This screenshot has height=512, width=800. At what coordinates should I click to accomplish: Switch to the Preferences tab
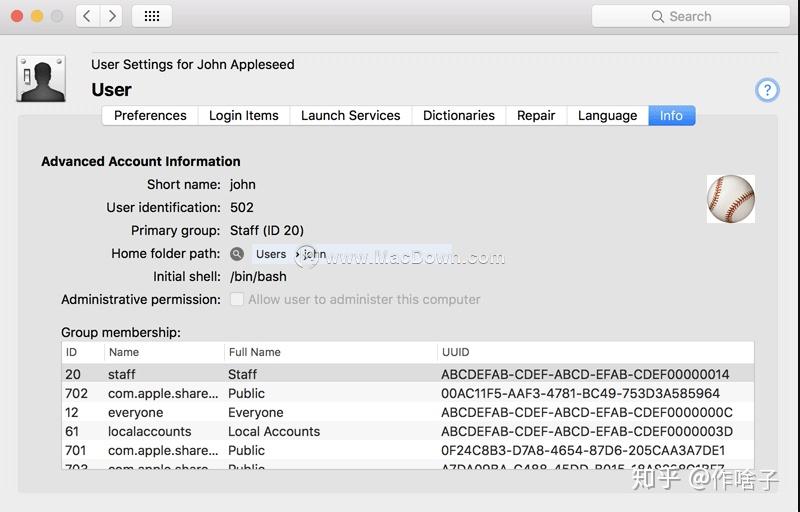(150, 115)
